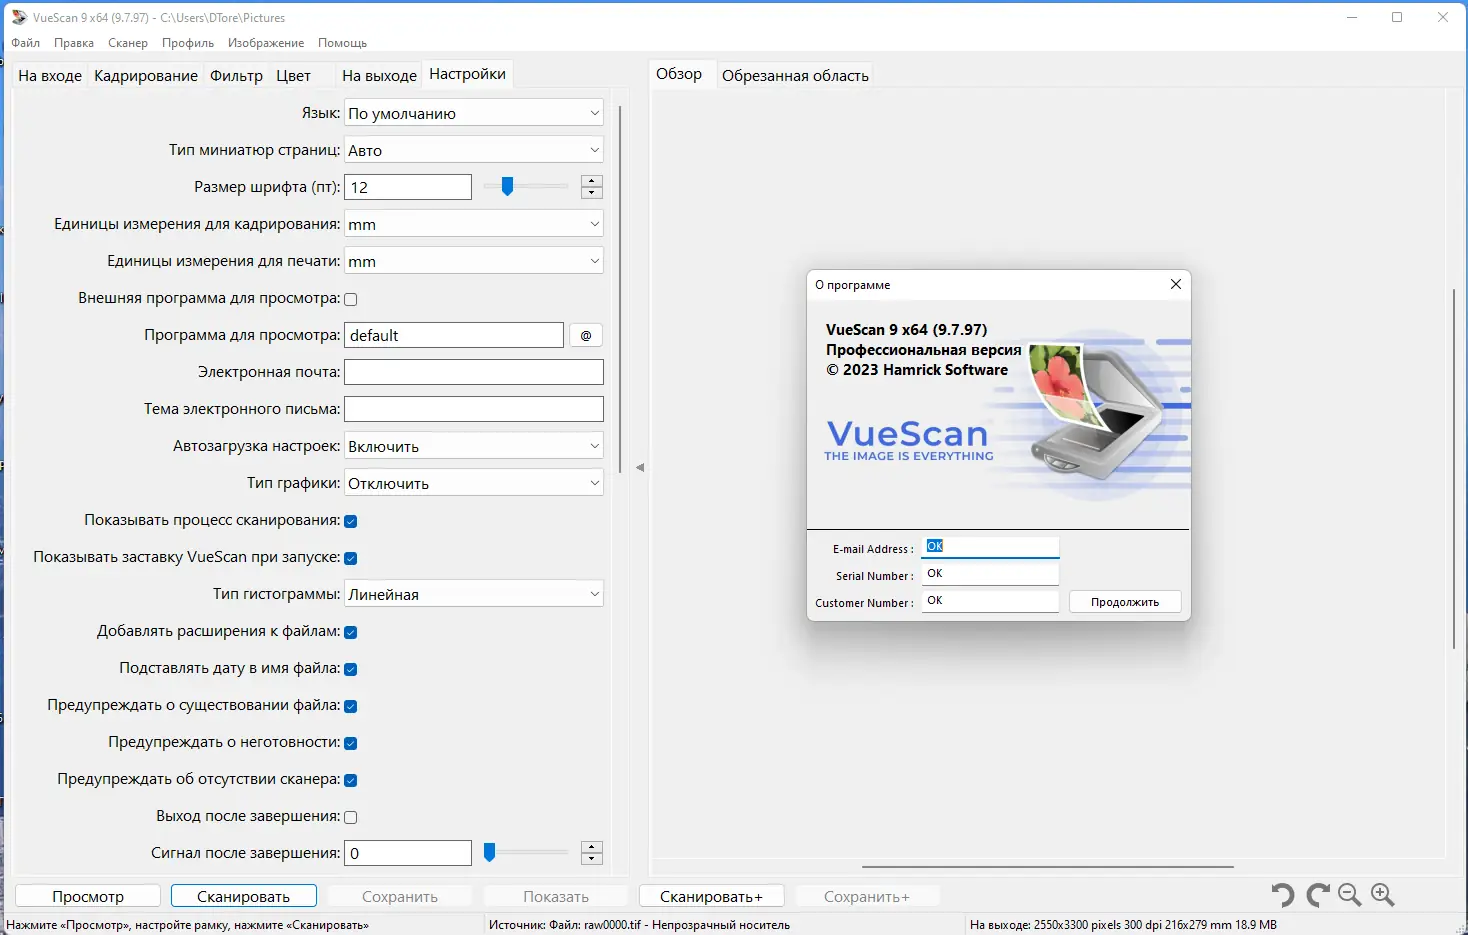
Task: Rotate the image counterclockwise
Action: point(1283,895)
